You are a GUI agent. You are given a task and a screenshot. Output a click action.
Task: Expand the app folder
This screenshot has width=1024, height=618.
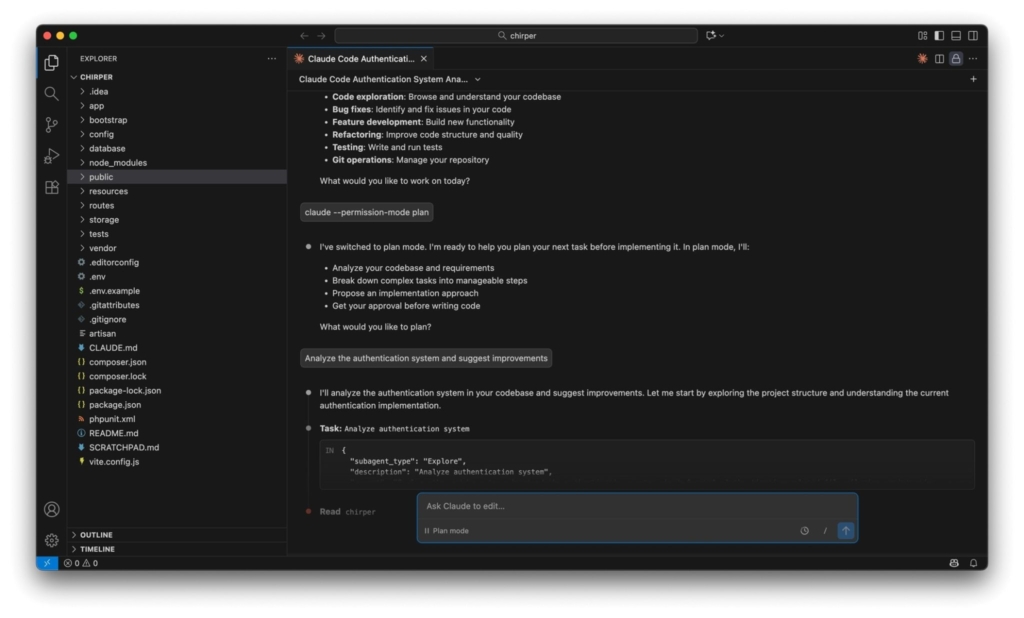click(x=177, y=106)
